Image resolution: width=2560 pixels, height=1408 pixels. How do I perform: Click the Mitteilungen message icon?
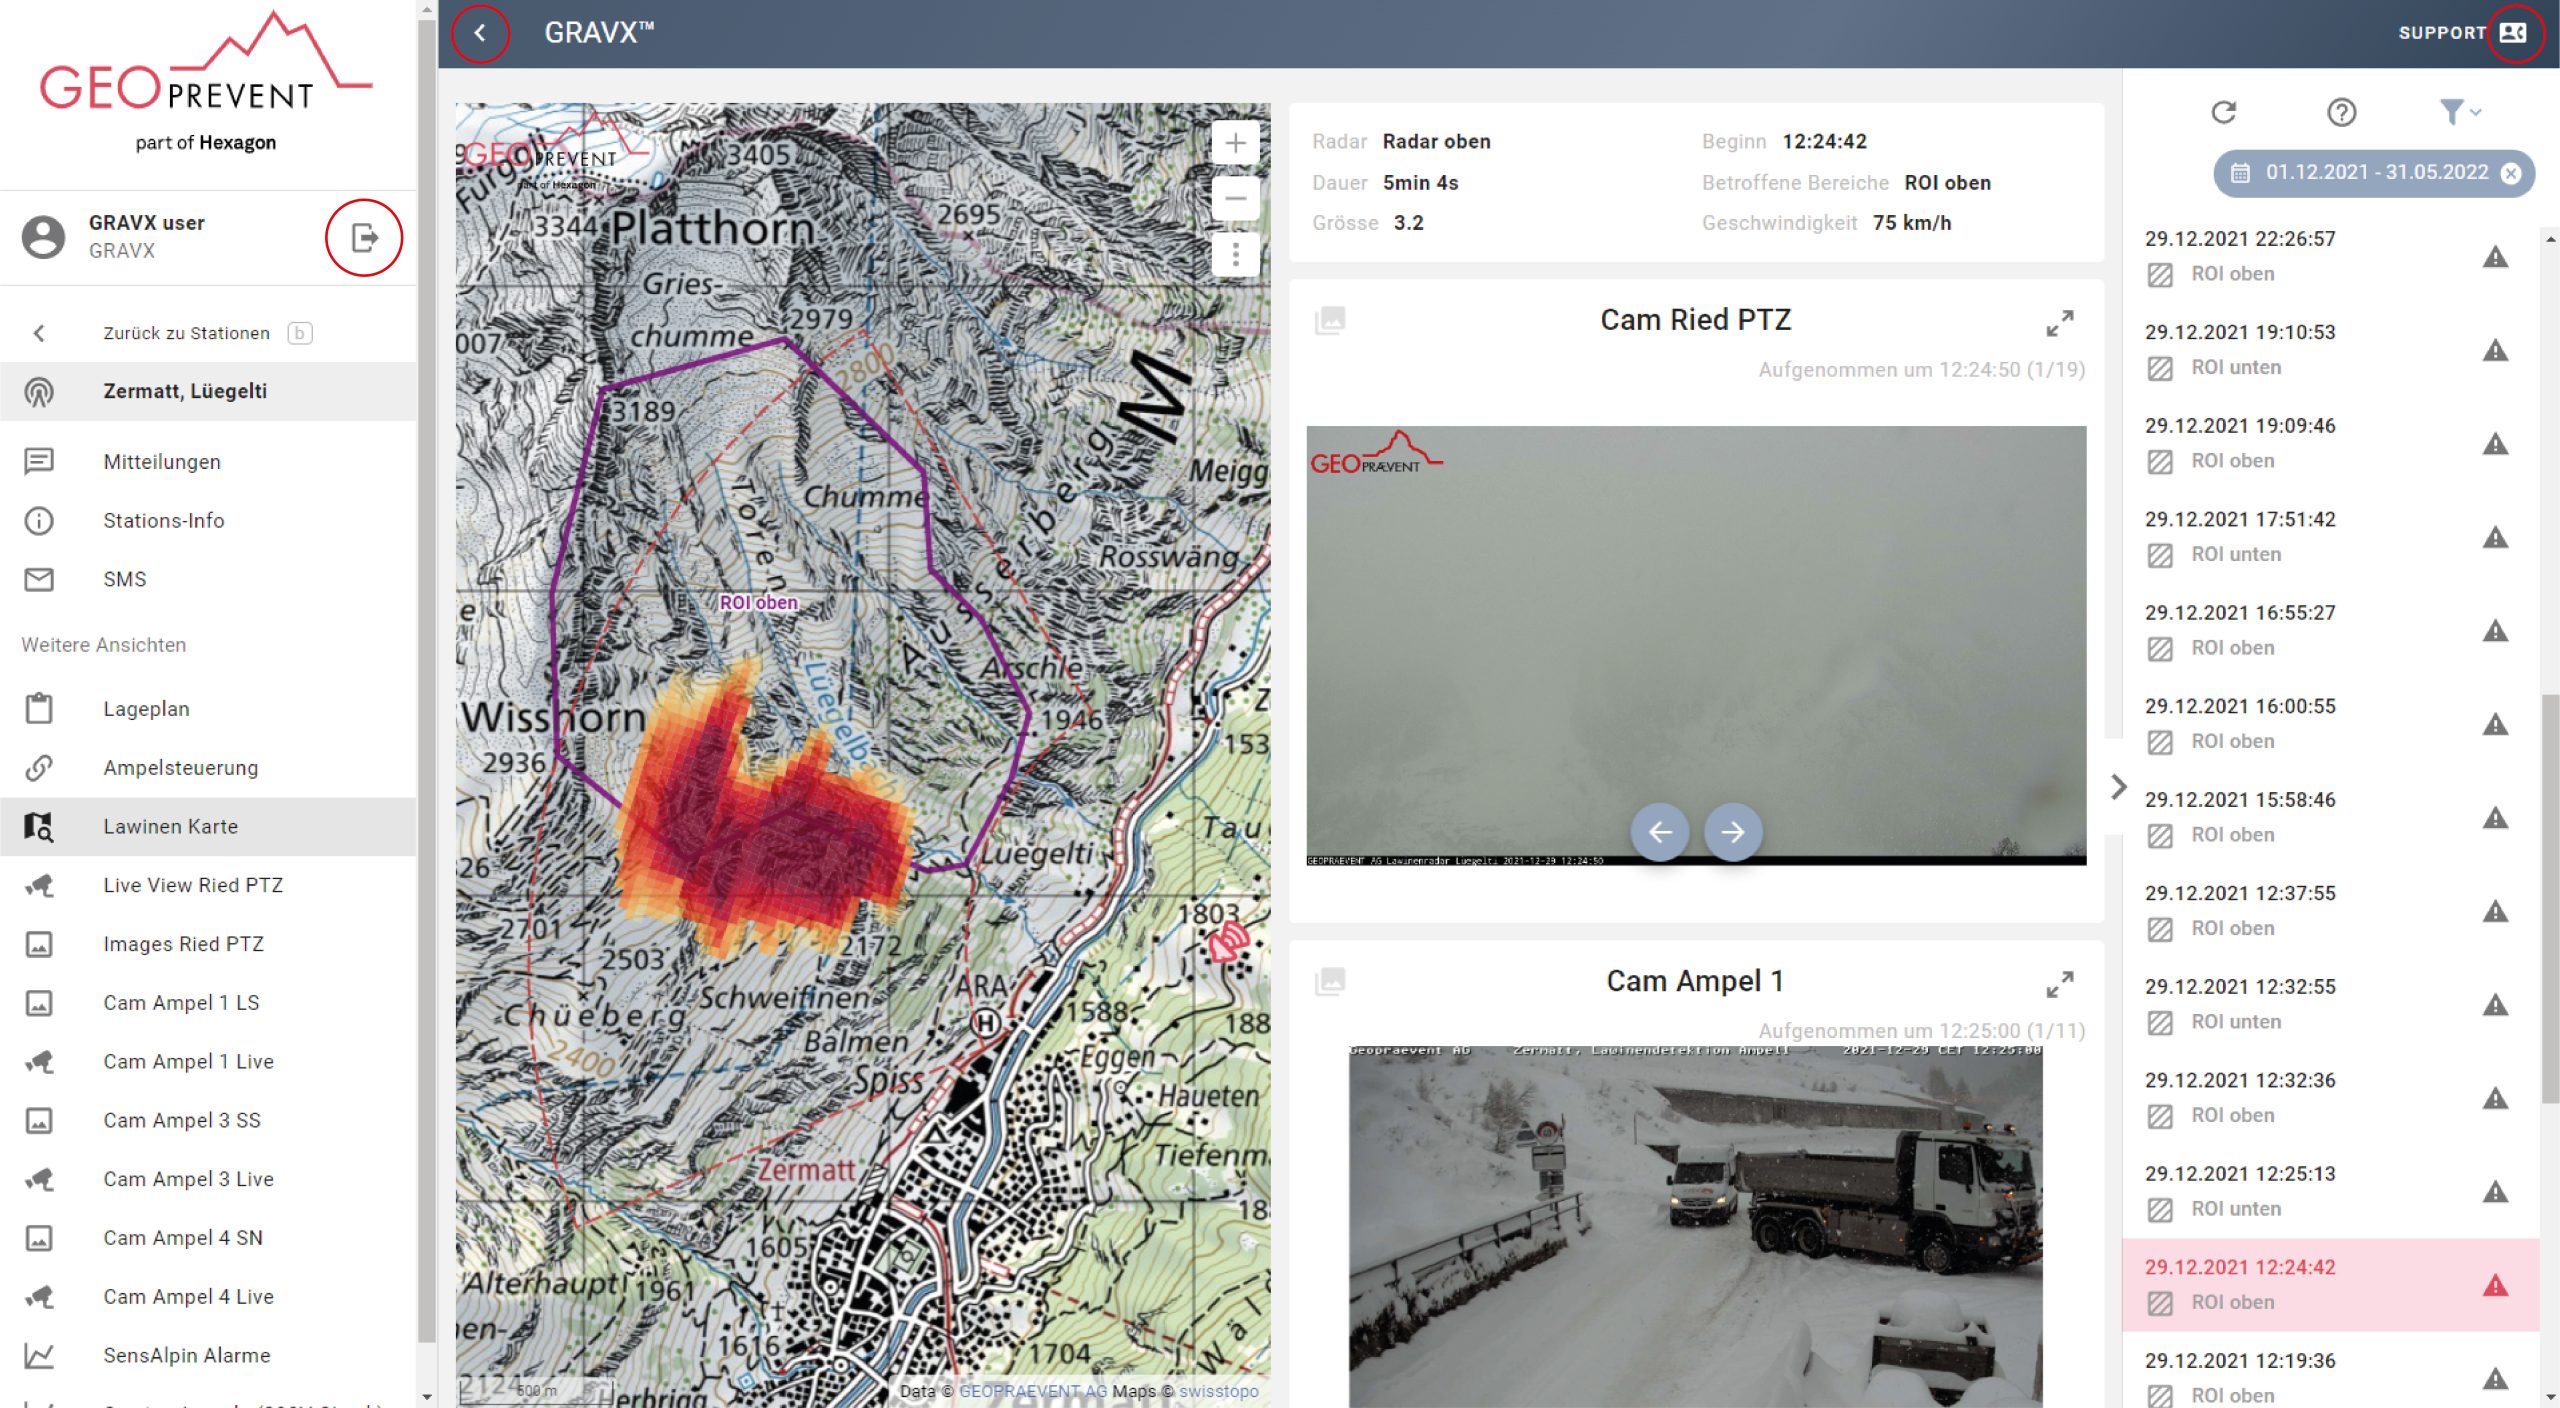[39, 462]
